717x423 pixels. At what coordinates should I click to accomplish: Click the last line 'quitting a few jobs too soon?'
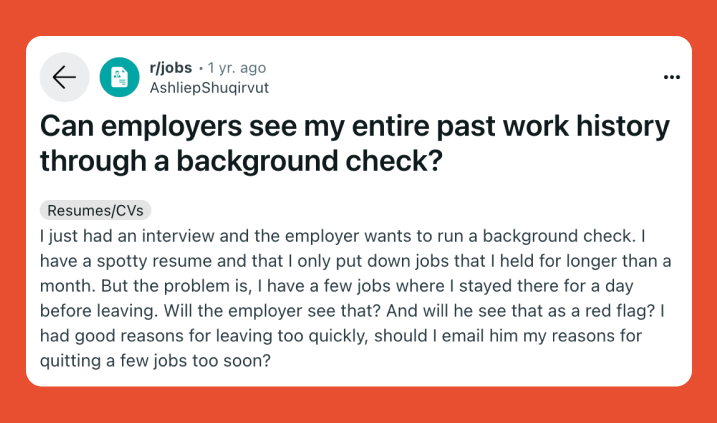[155, 361]
